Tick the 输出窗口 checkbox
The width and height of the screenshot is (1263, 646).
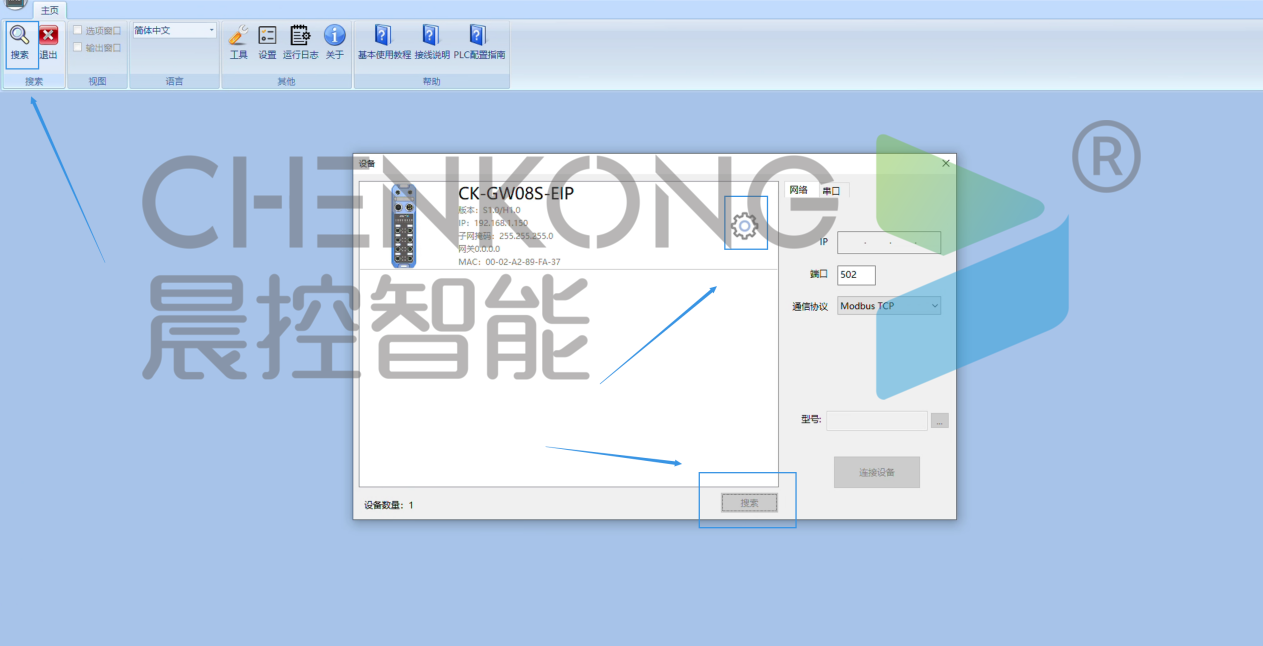coord(78,47)
